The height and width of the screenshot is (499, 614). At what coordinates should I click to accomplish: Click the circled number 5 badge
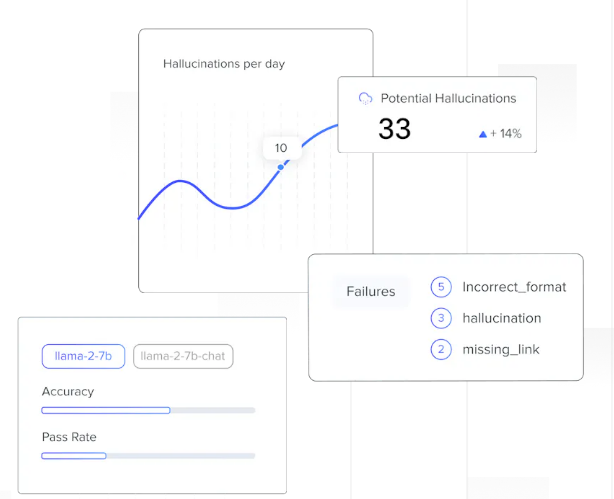441,287
